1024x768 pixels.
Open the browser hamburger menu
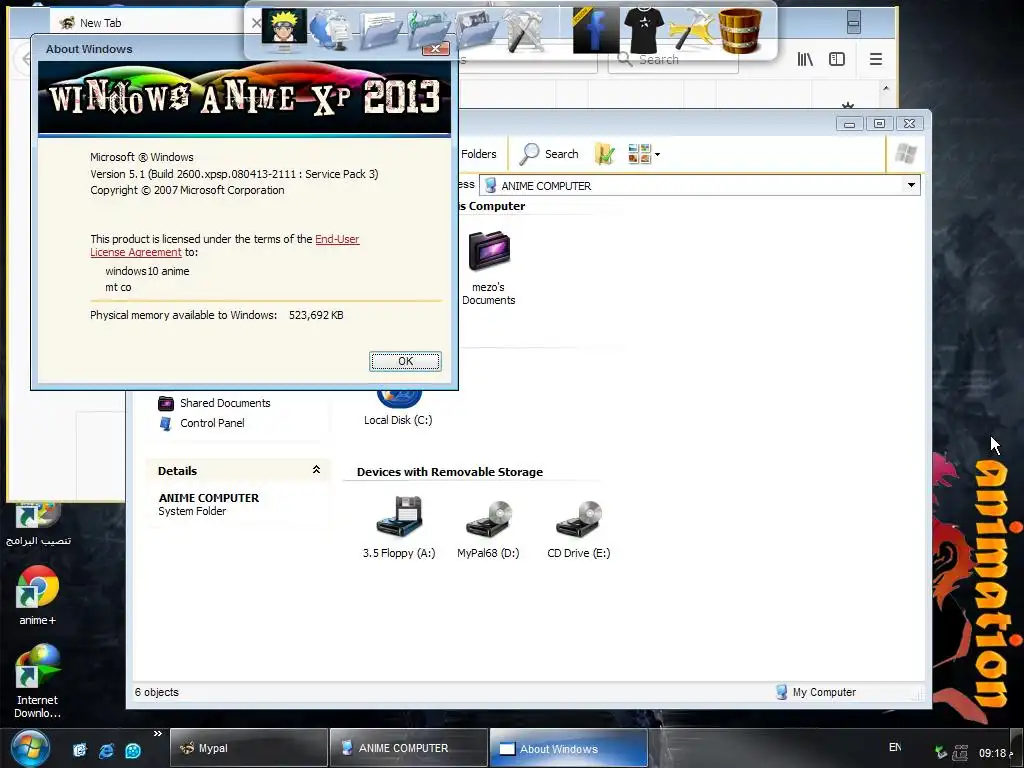coord(876,59)
